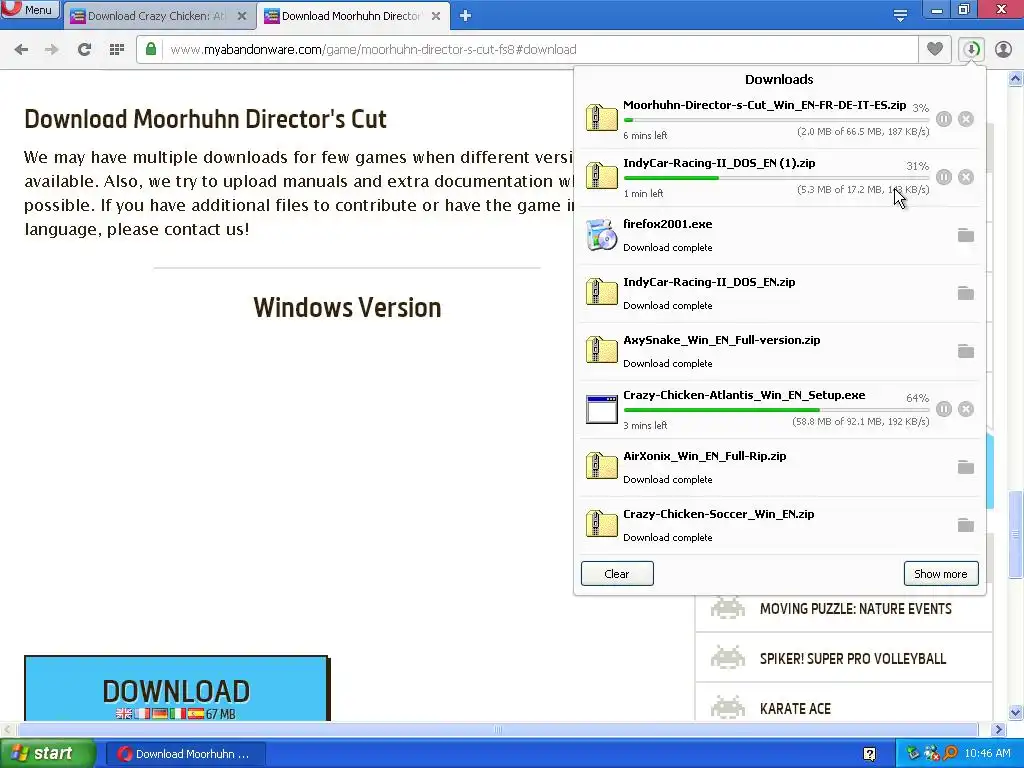Click the page scroll down arrow
The image size is (1024, 768).
[x=1016, y=712]
